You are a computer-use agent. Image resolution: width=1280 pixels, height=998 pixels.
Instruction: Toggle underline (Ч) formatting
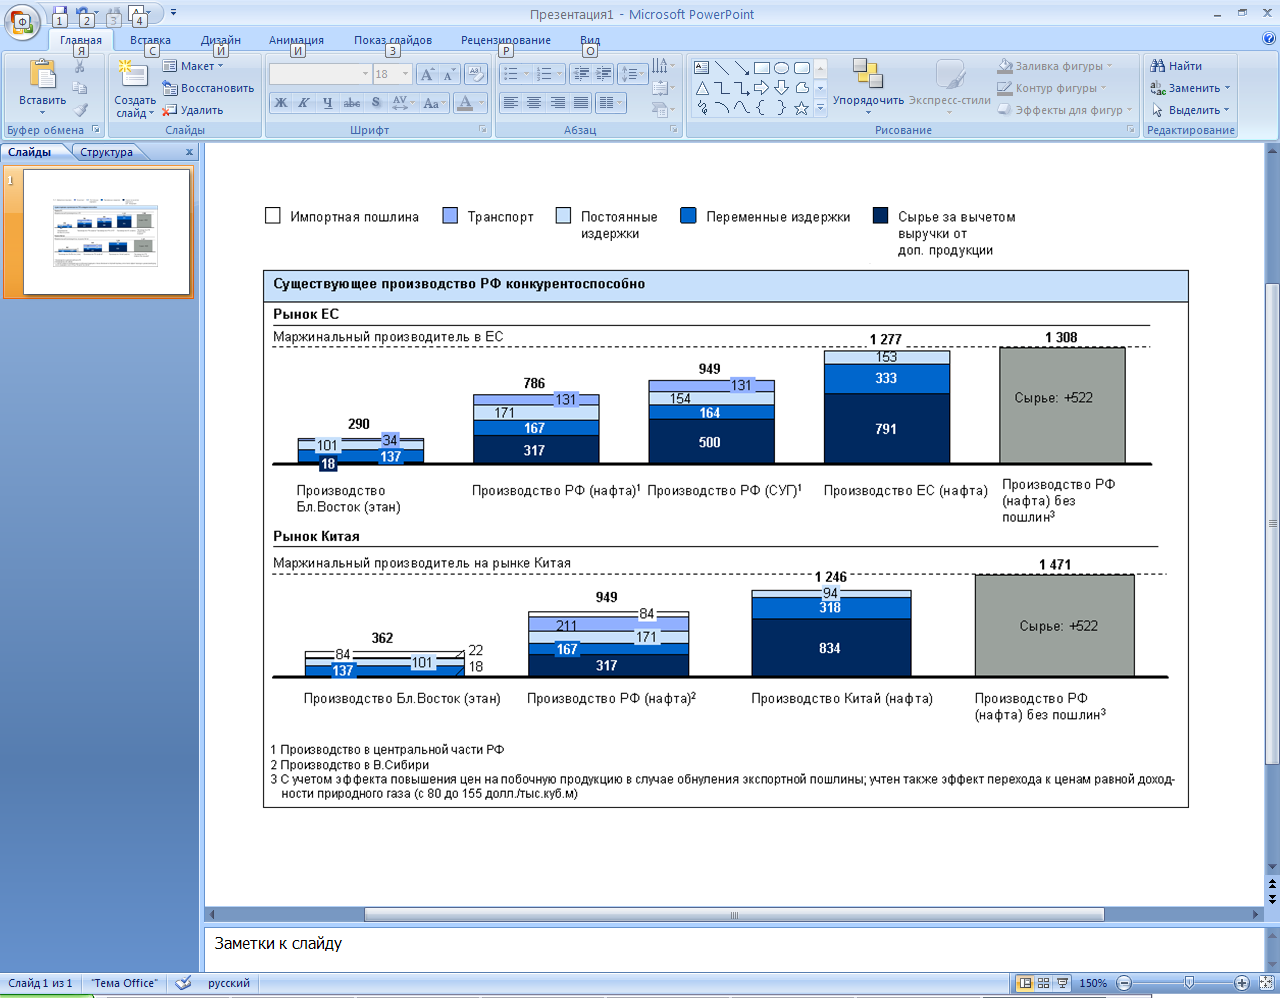pos(328,102)
